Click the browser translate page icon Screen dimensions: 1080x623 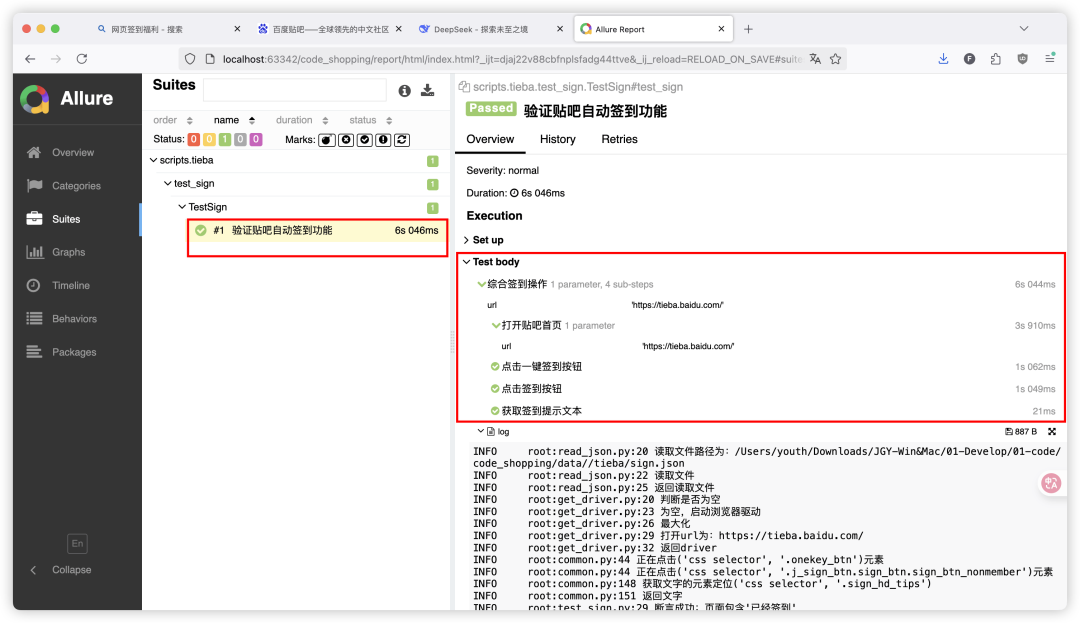pyautogui.click(x=815, y=59)
